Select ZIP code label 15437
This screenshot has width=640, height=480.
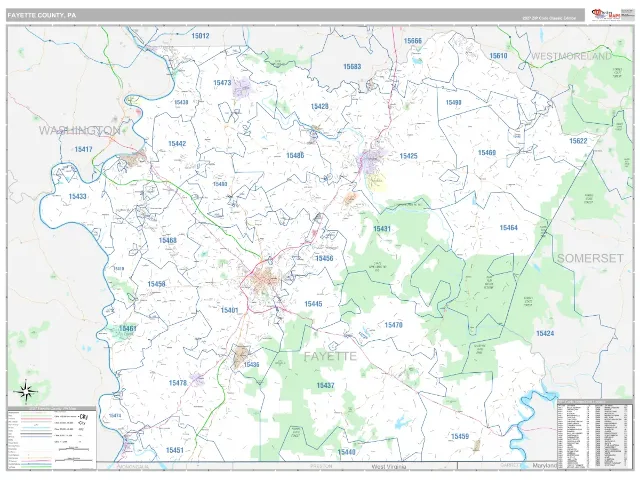point(325,385)
